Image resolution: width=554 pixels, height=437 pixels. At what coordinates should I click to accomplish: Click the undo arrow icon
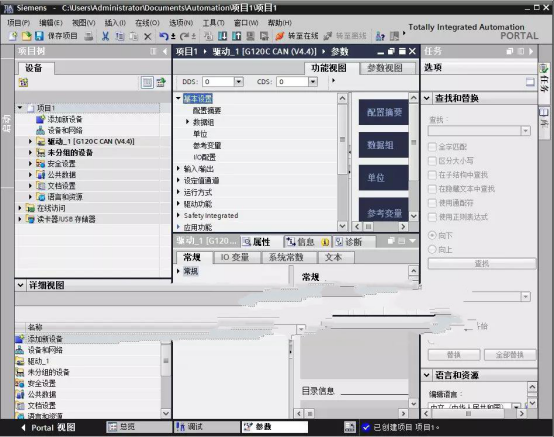(163, 36)
